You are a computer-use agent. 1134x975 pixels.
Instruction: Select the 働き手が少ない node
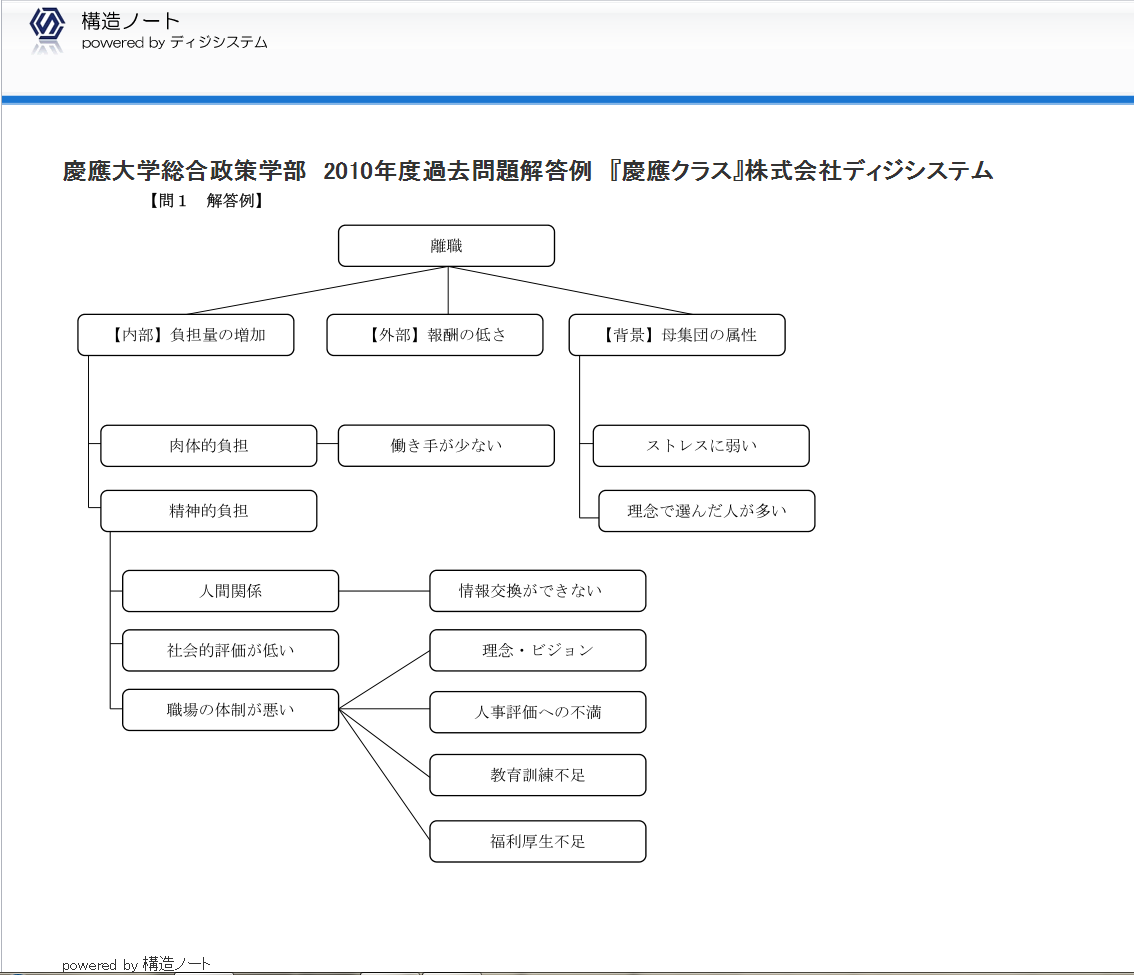[446, 446]
